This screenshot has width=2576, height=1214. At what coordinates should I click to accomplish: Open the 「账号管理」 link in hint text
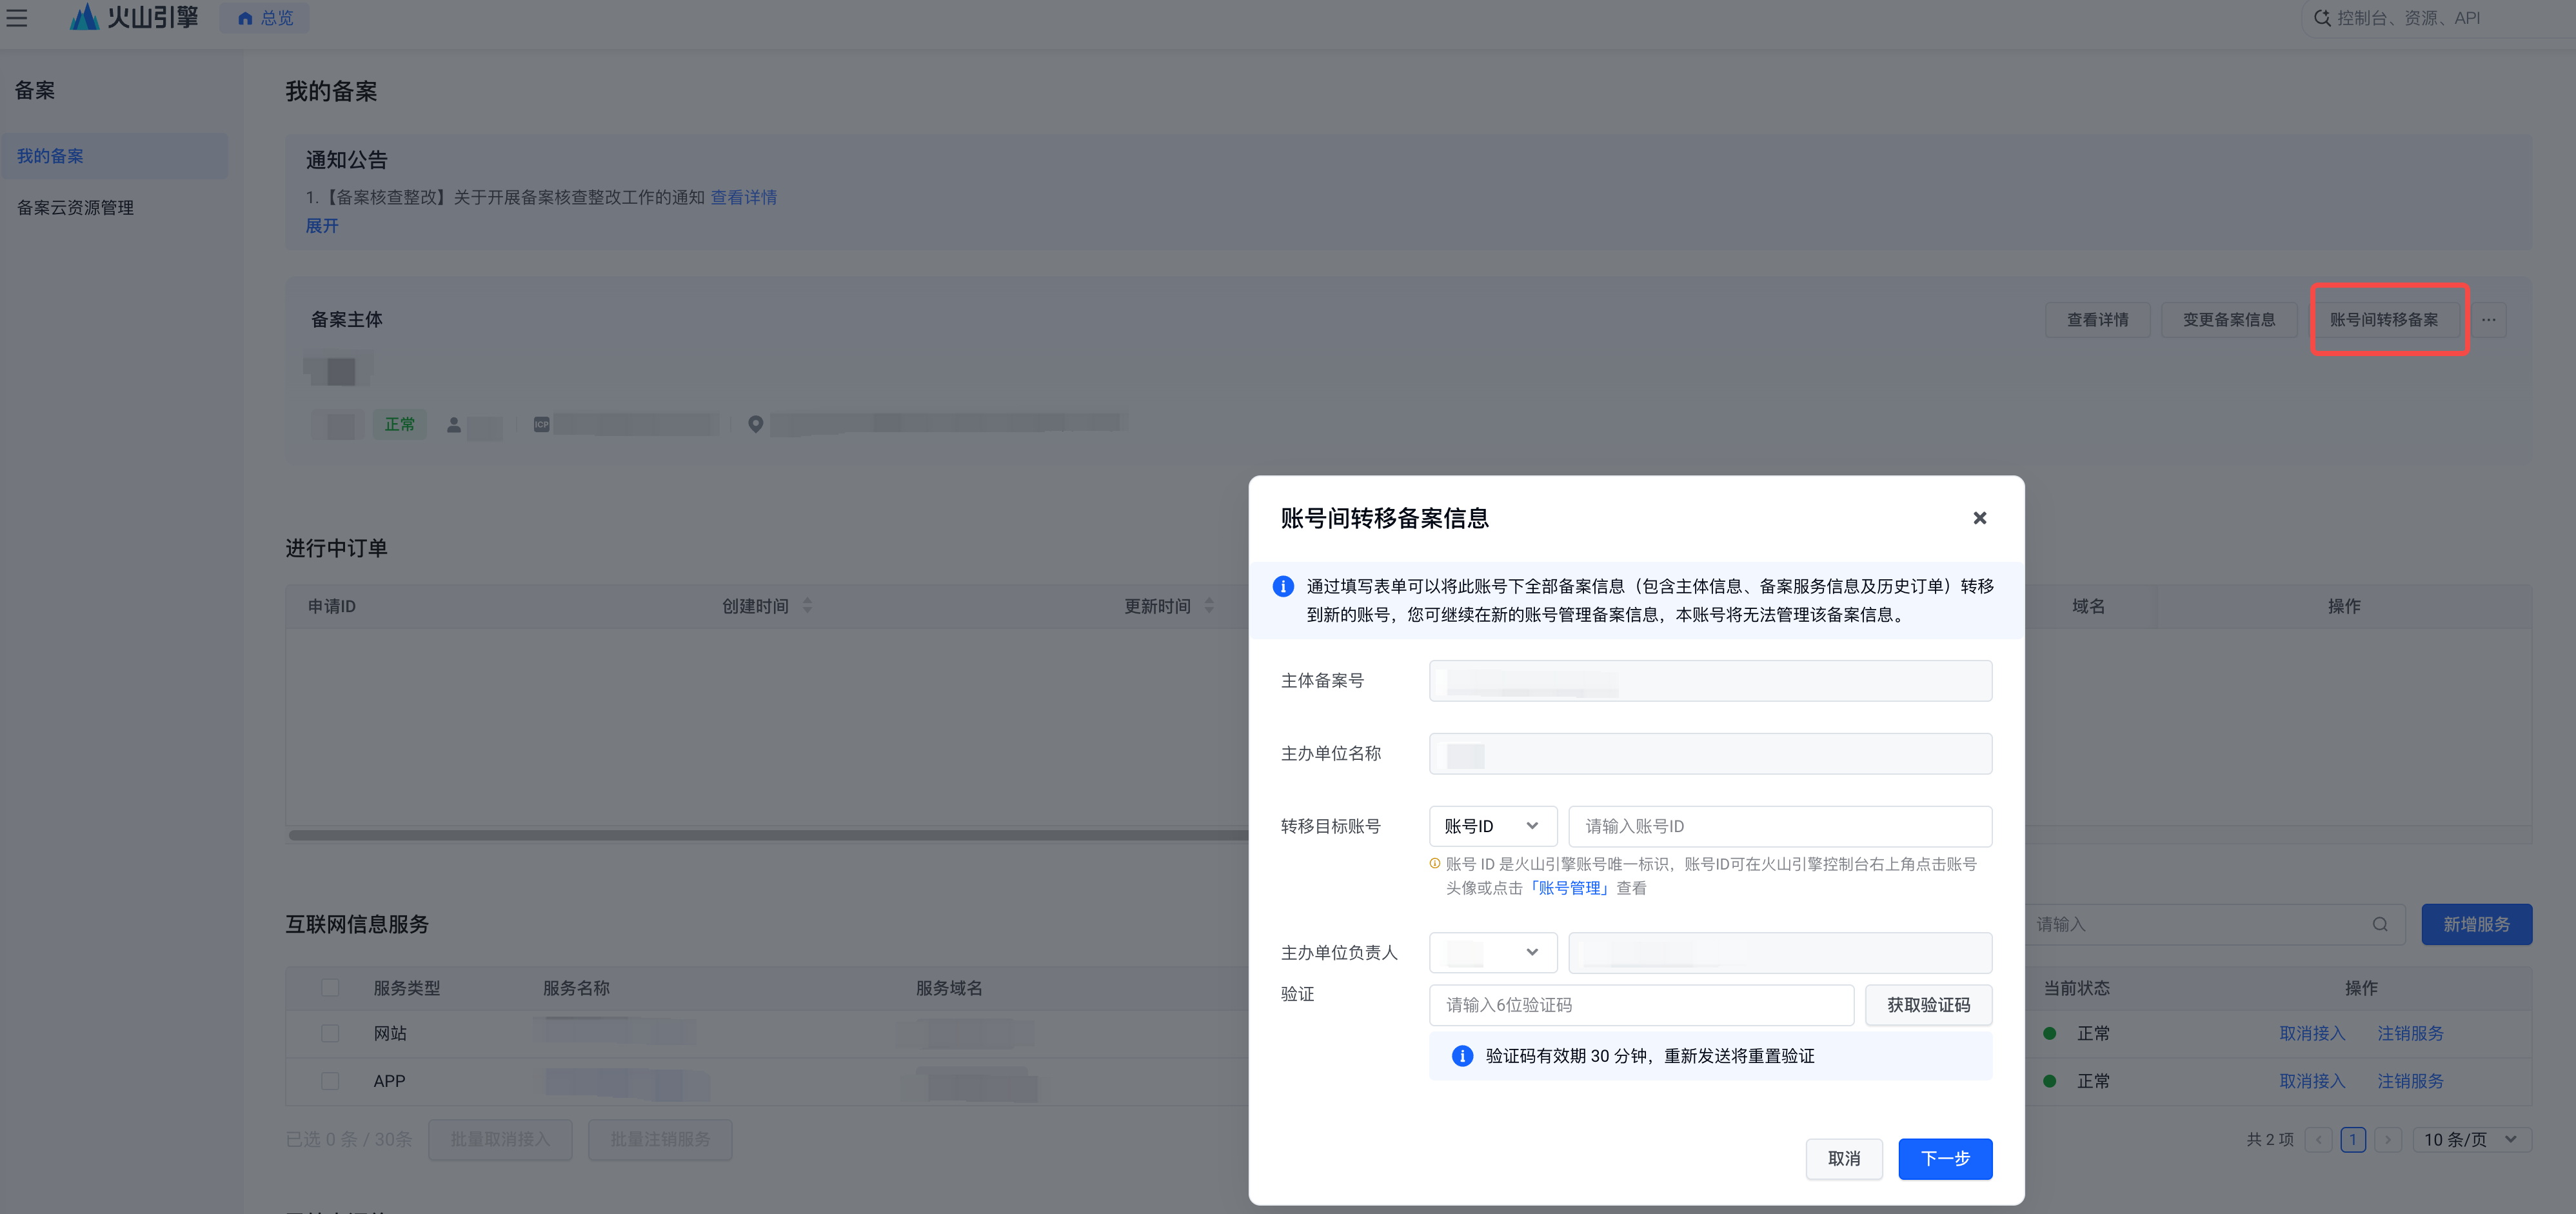[1569, 888]
